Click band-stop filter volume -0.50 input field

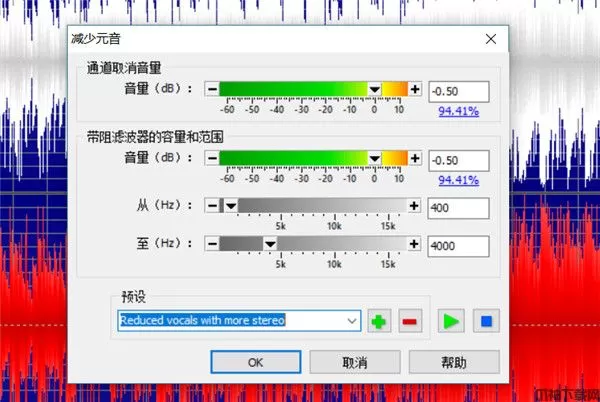pyautogui.click(x=459, y=161)
